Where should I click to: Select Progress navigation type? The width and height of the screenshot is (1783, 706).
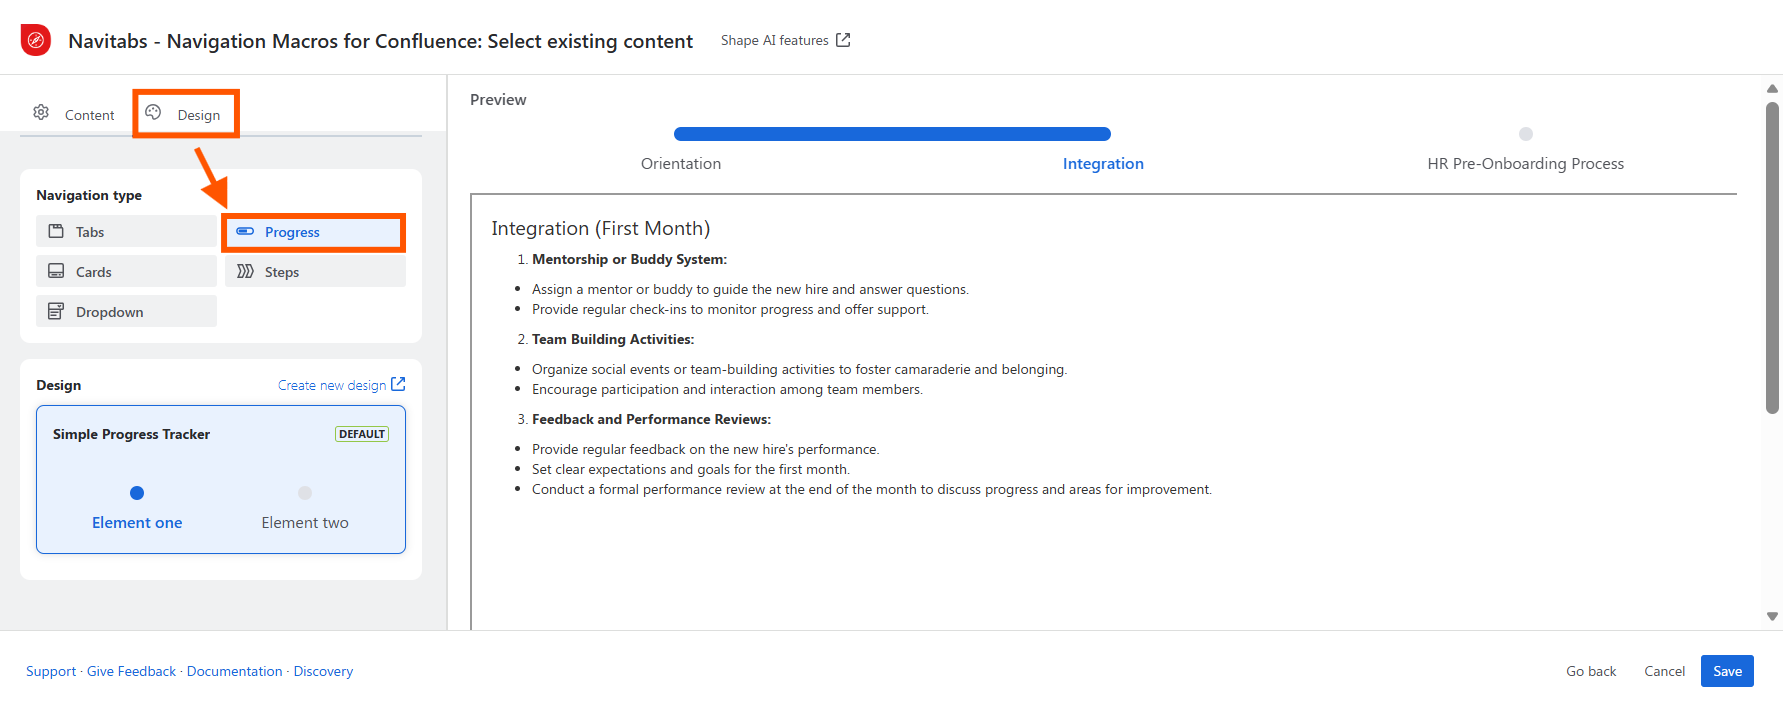315,231
